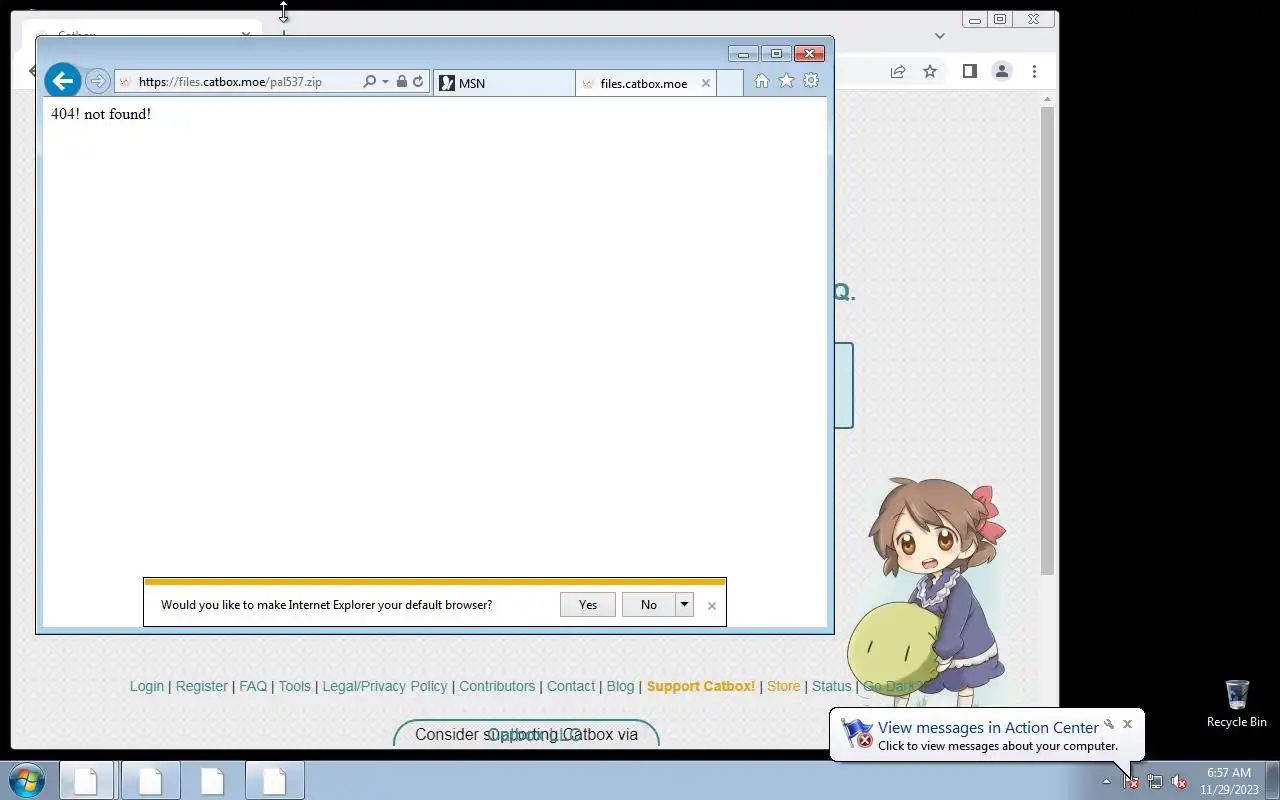Dismiss the default browser notification bar
Screen dimensions: 1280x800
point(712,605)
